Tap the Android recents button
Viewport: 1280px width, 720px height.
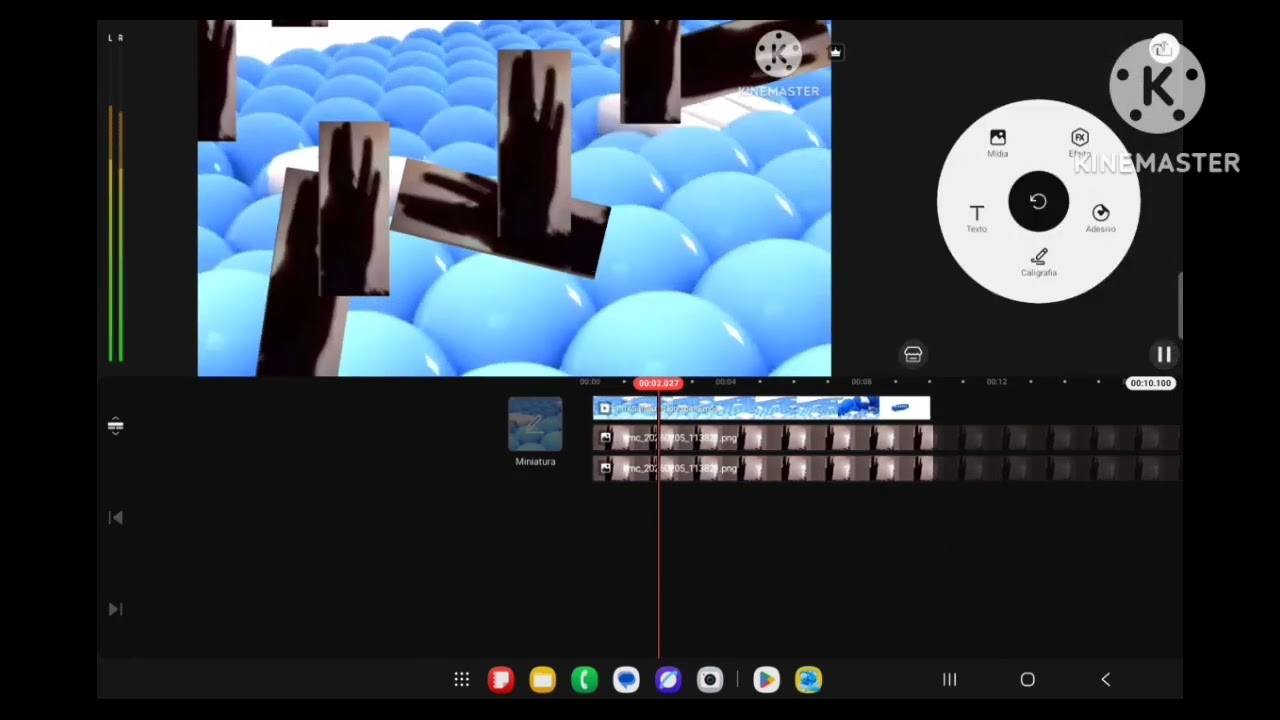pos(949,680)
